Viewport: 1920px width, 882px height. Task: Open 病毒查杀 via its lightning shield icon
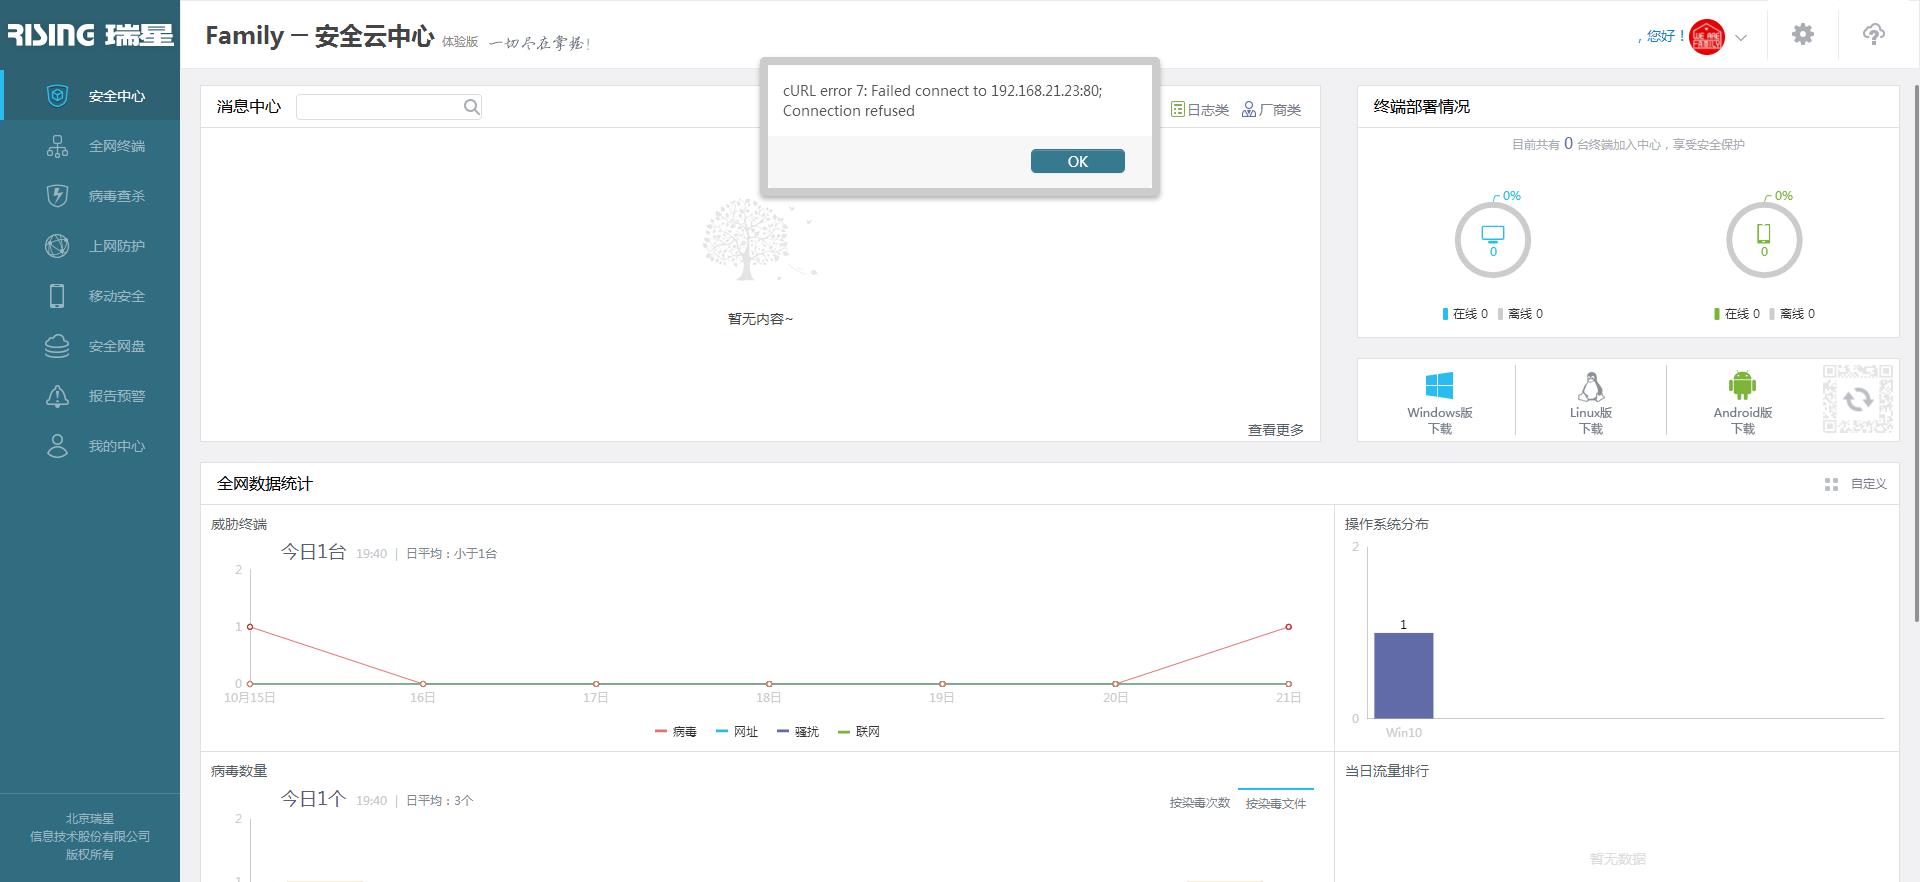pos(58,196)
